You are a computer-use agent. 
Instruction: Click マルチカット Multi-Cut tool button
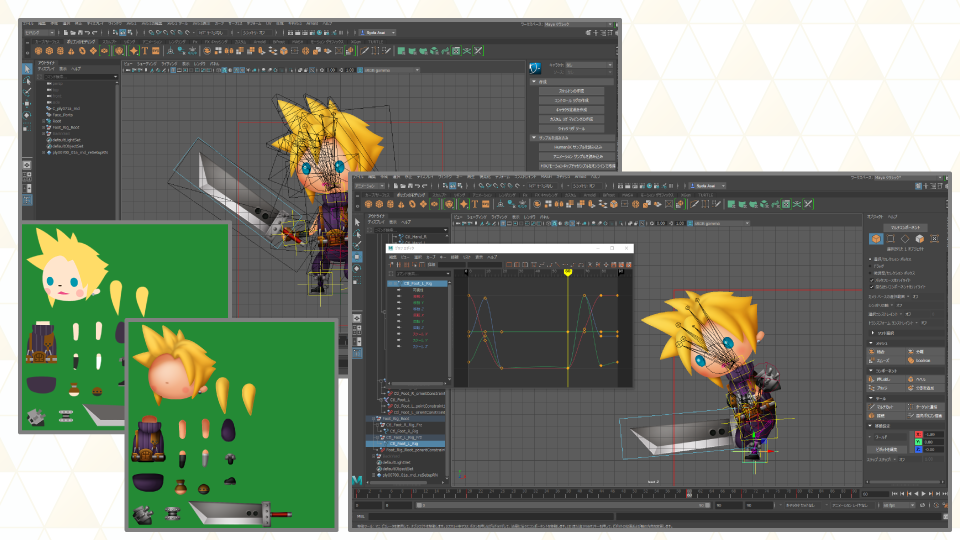click(886, 407)
